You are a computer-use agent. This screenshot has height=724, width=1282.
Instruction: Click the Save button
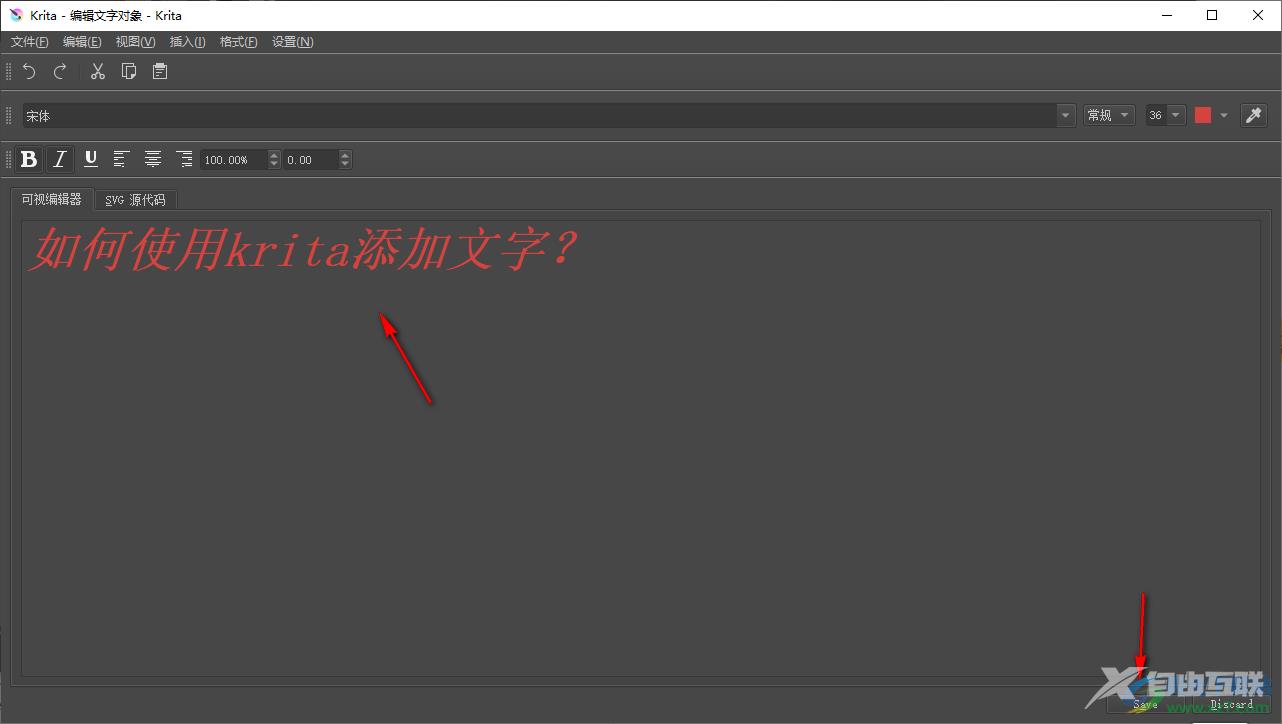pos(1145,704)
